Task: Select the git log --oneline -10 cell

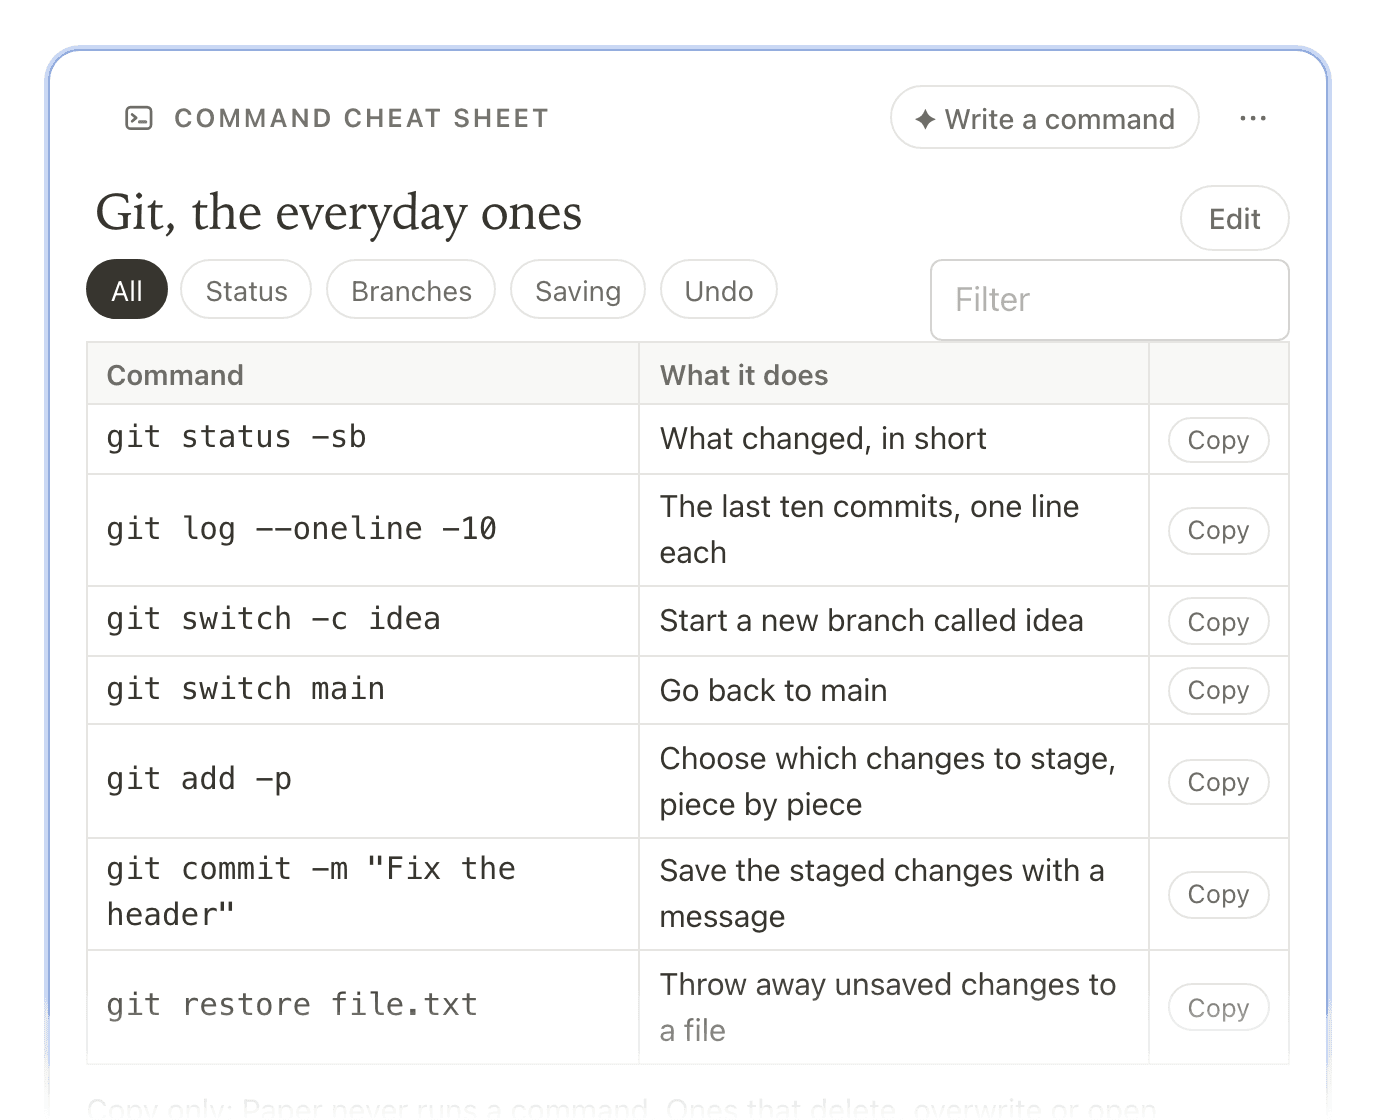Action: click(363, 530)
